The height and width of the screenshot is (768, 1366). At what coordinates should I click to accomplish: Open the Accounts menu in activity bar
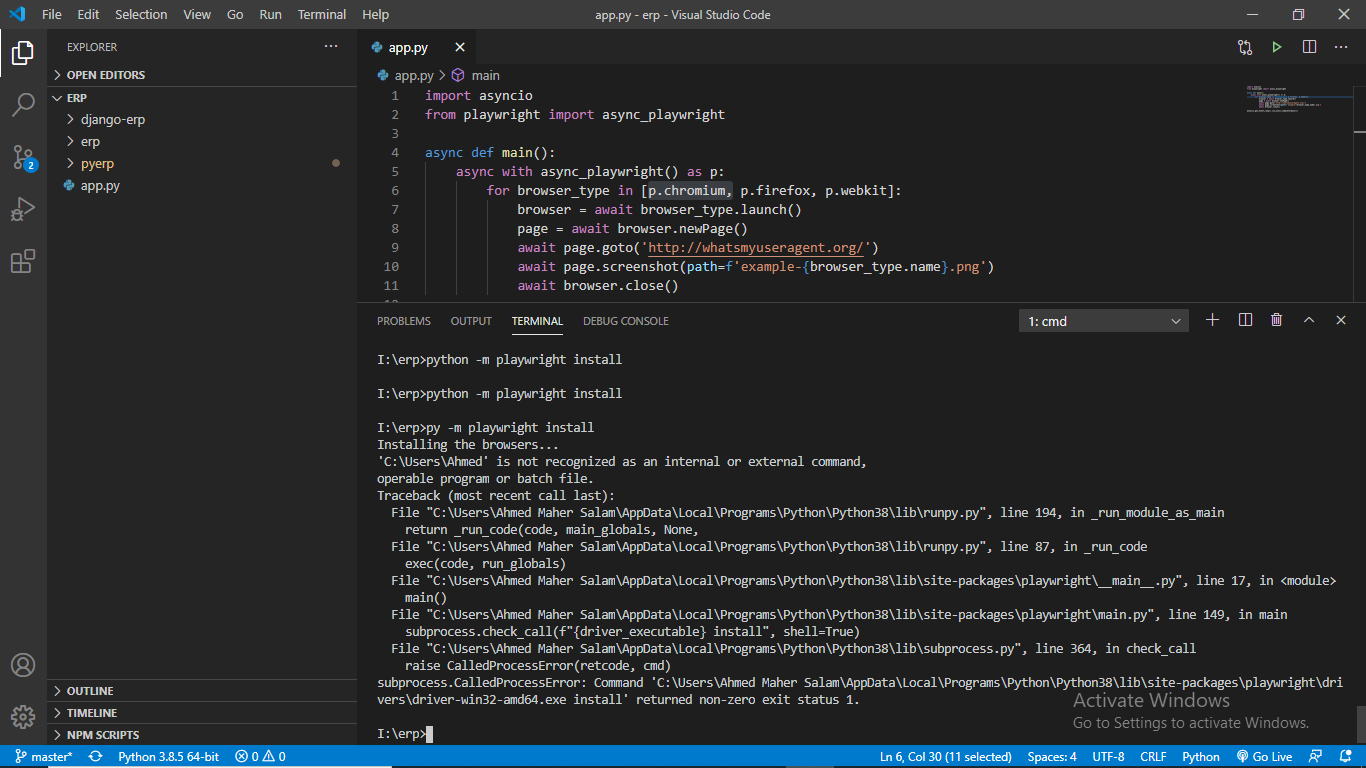[23, 665]
